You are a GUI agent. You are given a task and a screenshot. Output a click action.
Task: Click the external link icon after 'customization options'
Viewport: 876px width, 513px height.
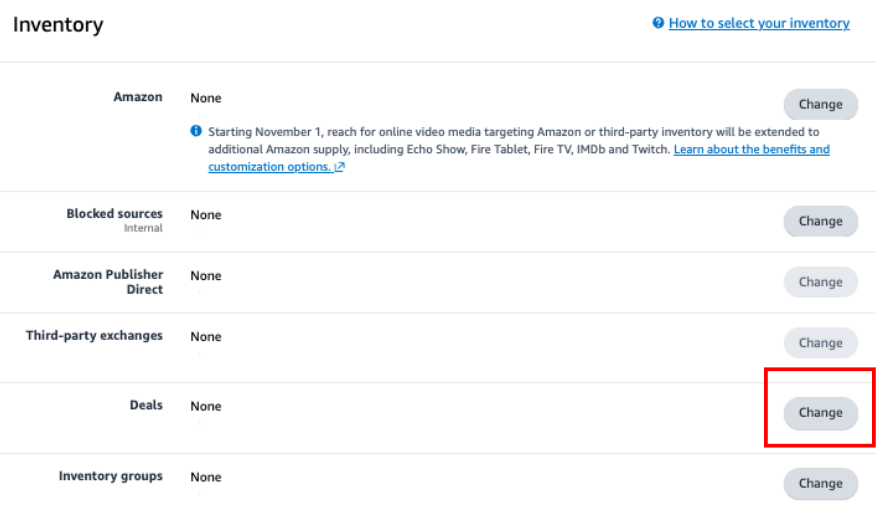[340, 167]
